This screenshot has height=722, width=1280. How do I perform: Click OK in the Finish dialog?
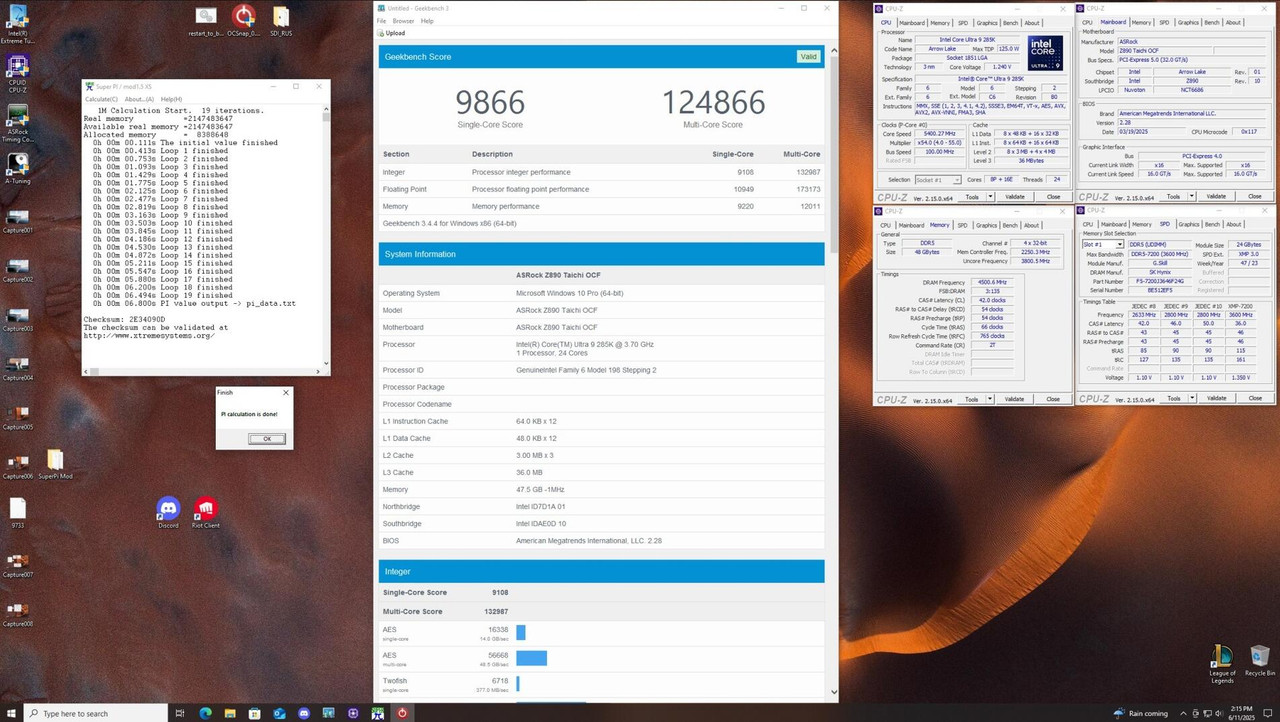coord(266,439)
